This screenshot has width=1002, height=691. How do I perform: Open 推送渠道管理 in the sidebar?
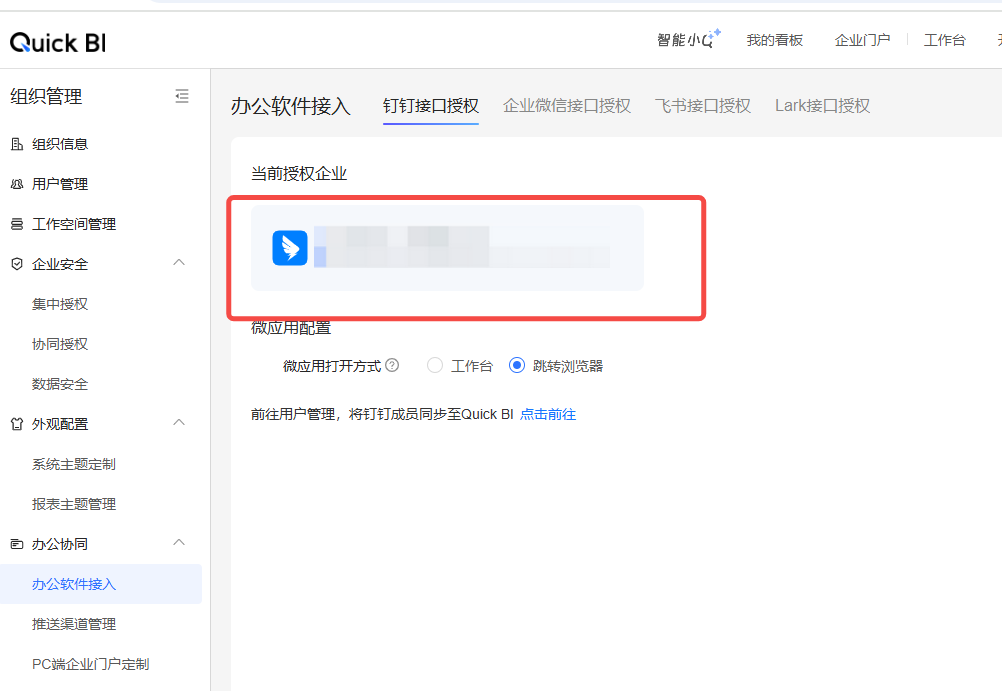click(74, 624)
